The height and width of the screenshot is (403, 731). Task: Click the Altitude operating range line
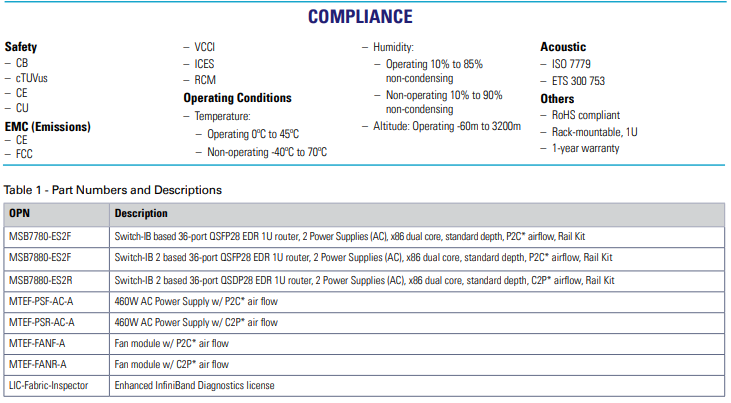[x=447, y=126]
